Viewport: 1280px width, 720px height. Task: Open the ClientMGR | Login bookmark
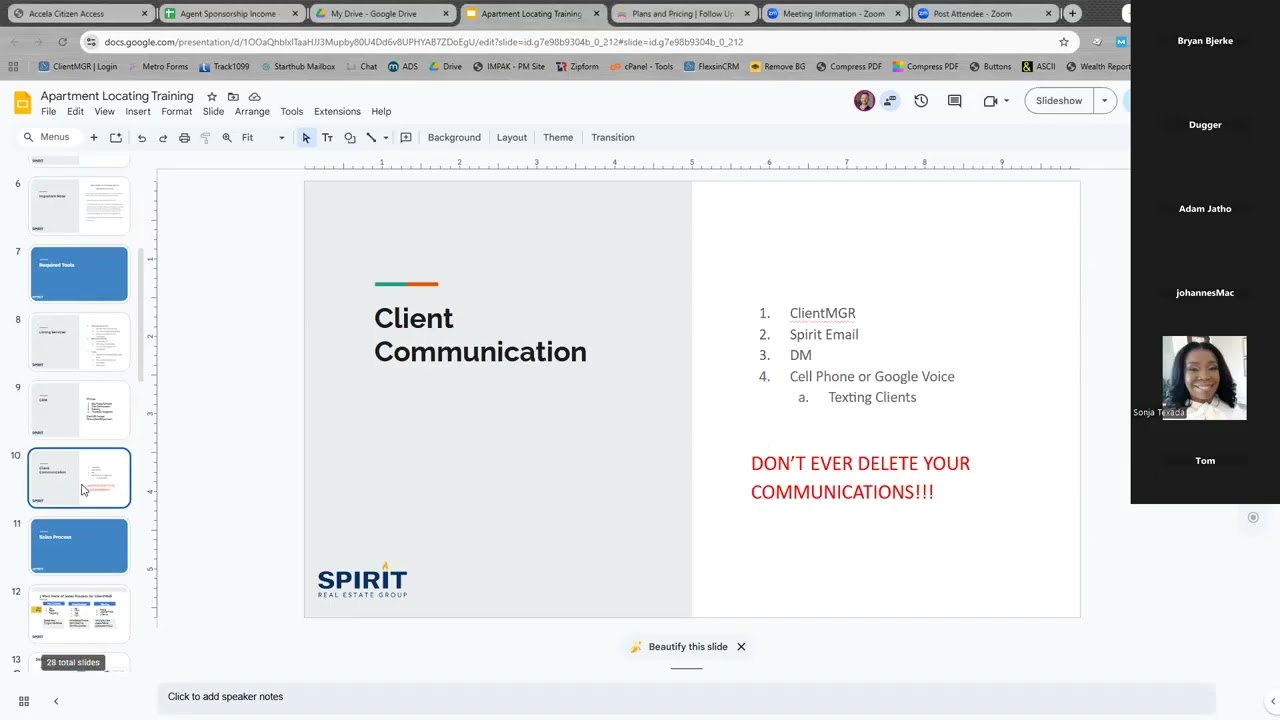click(x=77, y=67)
